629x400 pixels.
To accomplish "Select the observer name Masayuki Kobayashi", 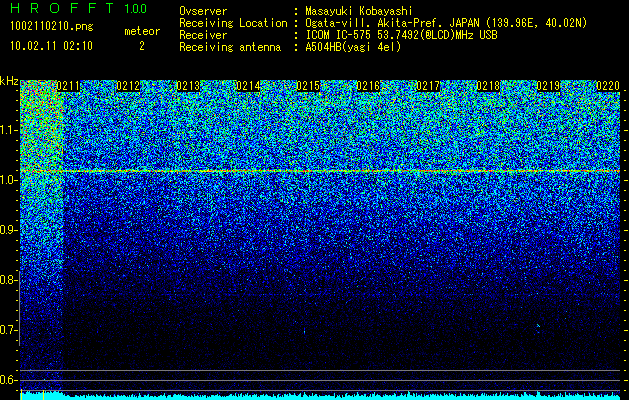I will (x=359, y=11).
